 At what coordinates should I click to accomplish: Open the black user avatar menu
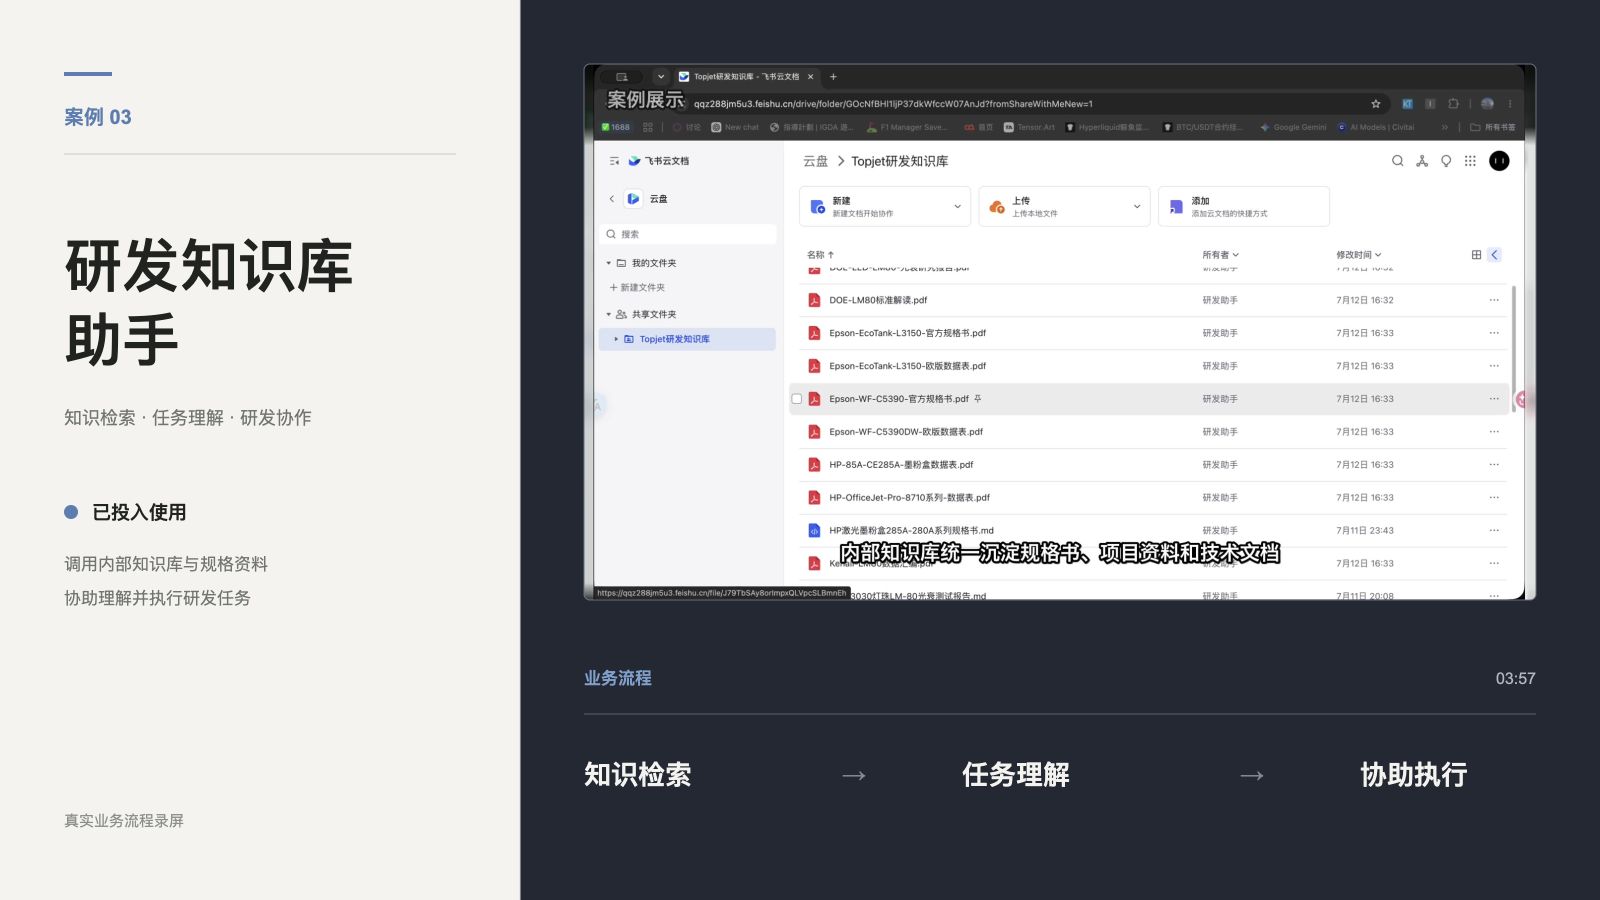(x=1499, y=161)
